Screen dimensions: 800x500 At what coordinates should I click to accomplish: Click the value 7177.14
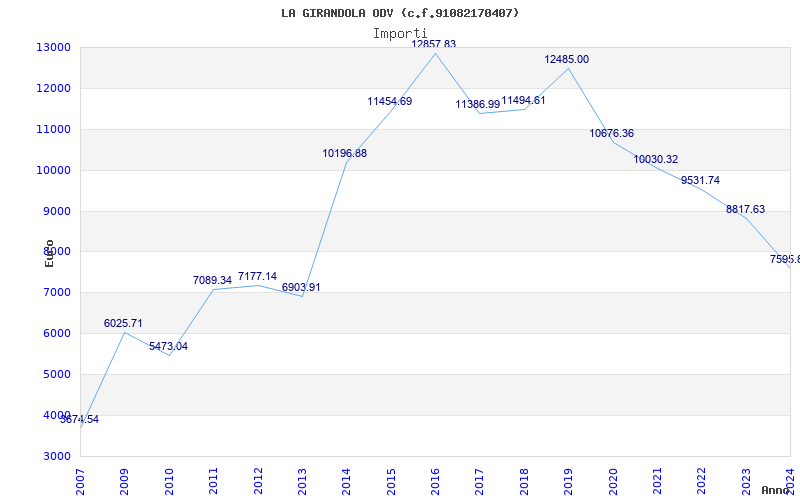(258, 277)
